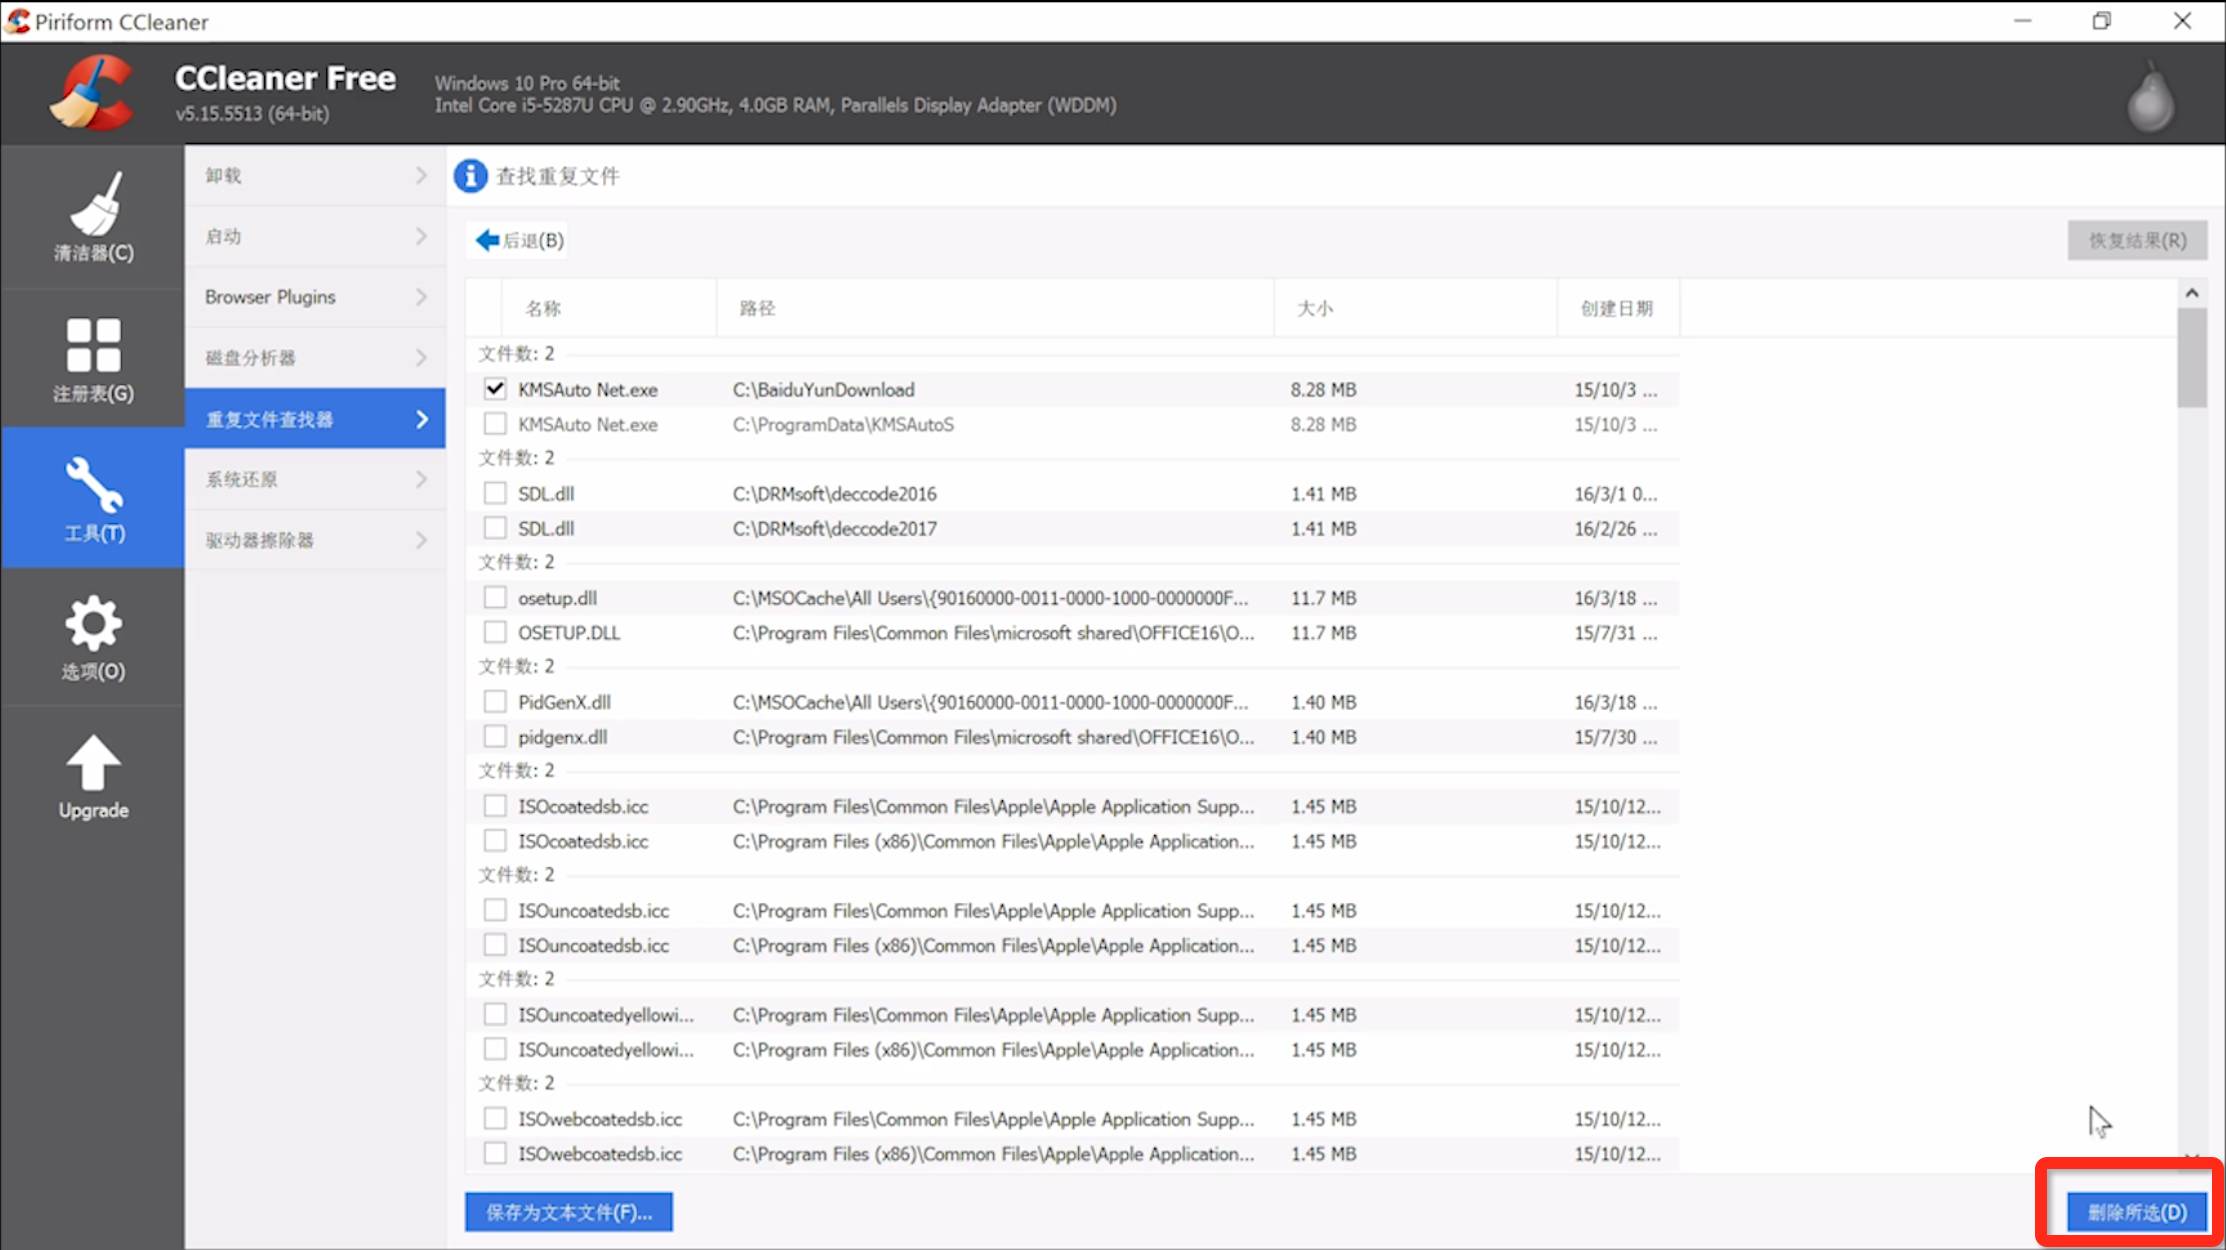Check ISOcoatedsb.icc in Program Files\Common Files checkbox

tap(495, 806)
